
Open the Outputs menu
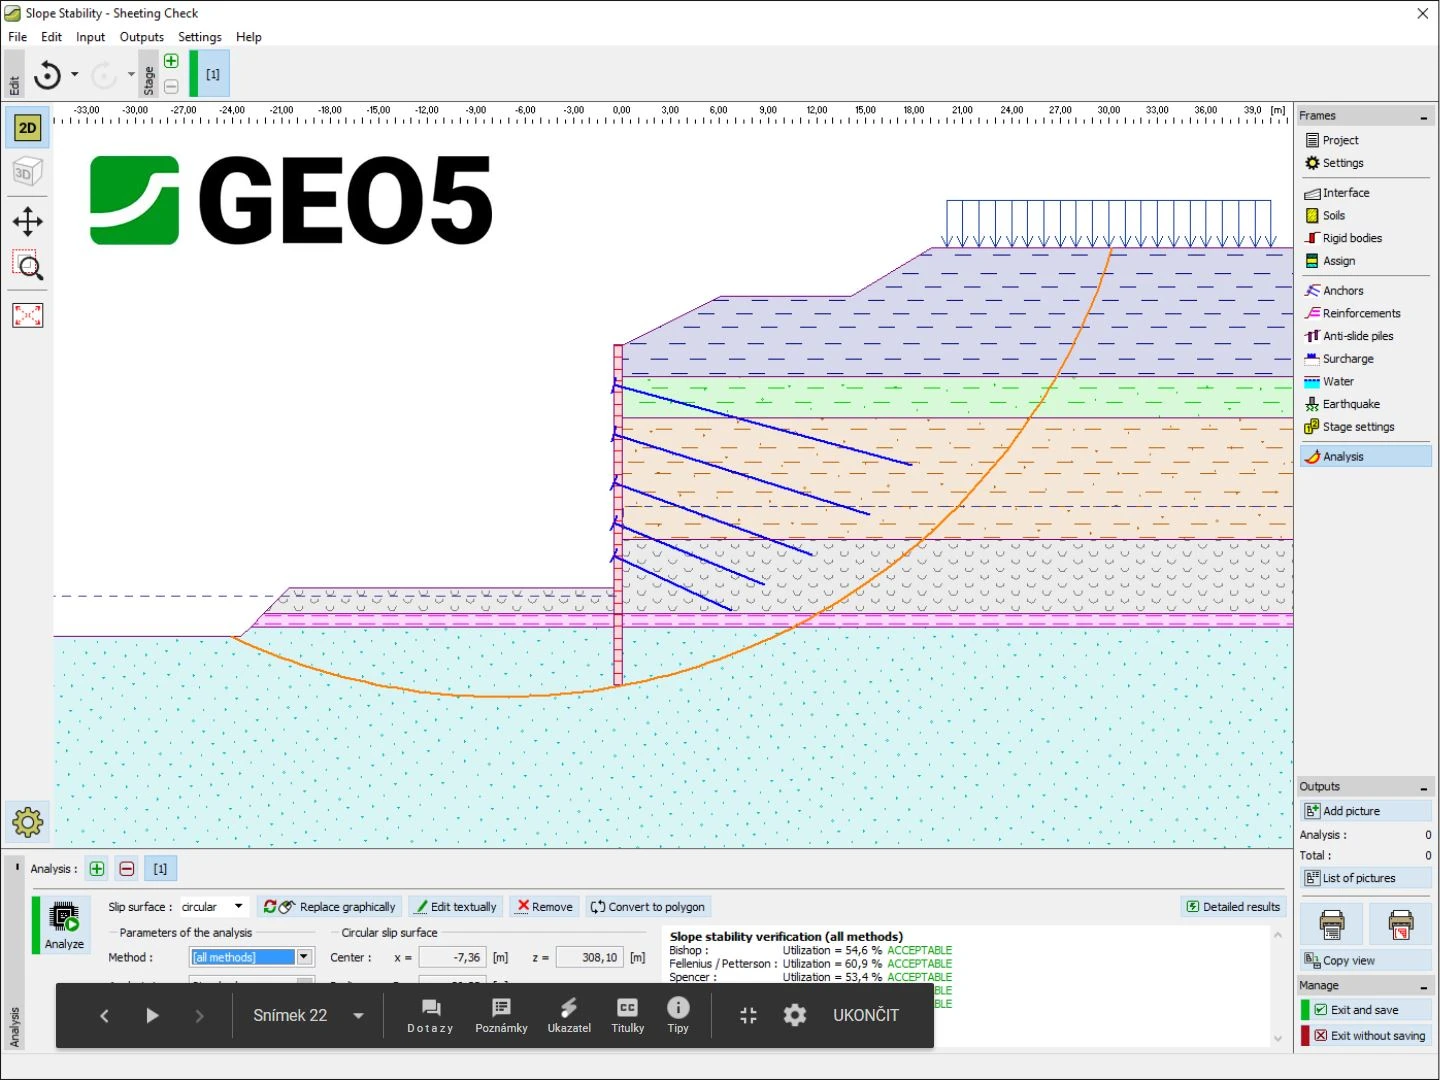[x=141, y=37]
